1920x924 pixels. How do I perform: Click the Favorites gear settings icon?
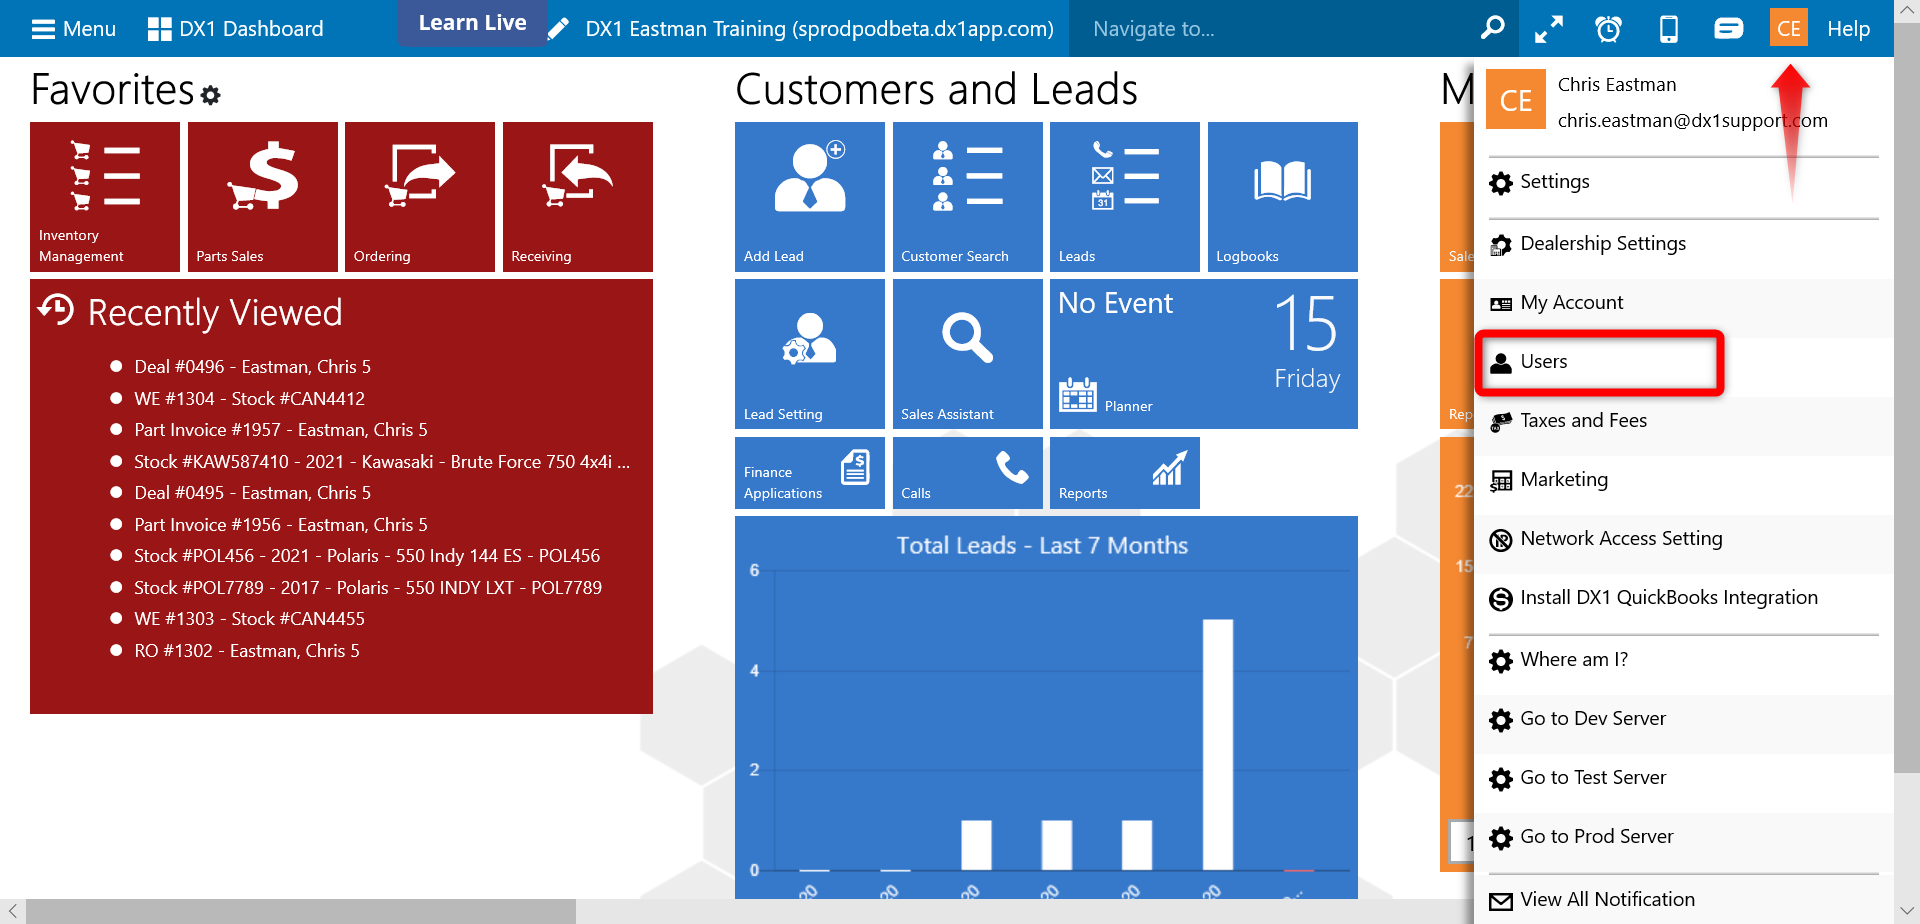[x=210, y=95]
